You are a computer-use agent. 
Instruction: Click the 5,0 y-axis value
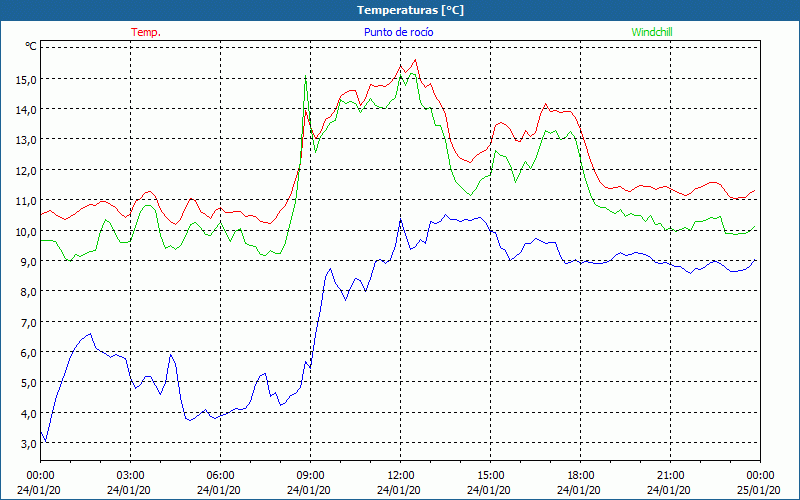[x=30, y=383]
